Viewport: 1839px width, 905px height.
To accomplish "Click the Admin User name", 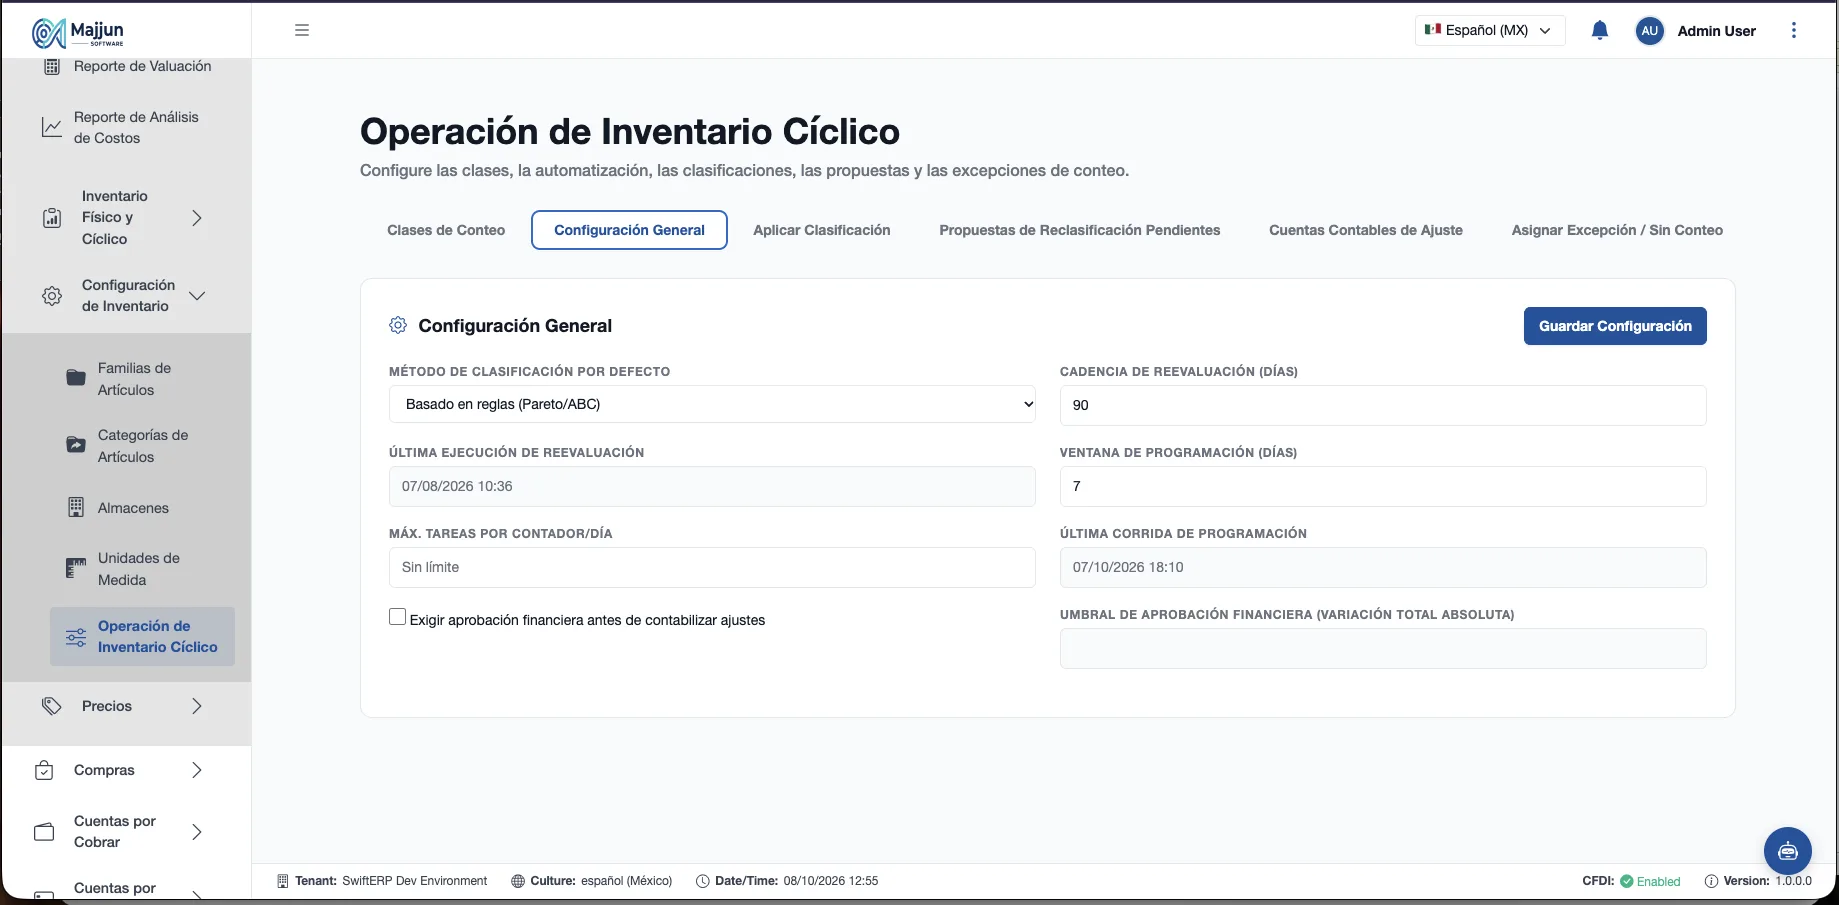I will point(1716,31).
